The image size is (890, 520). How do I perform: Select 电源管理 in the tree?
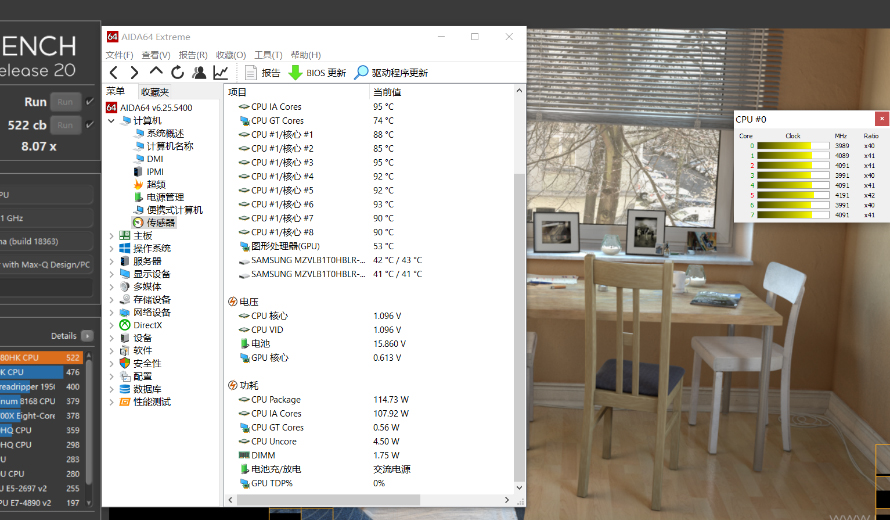pyautogui.click(x=164, y=197)
